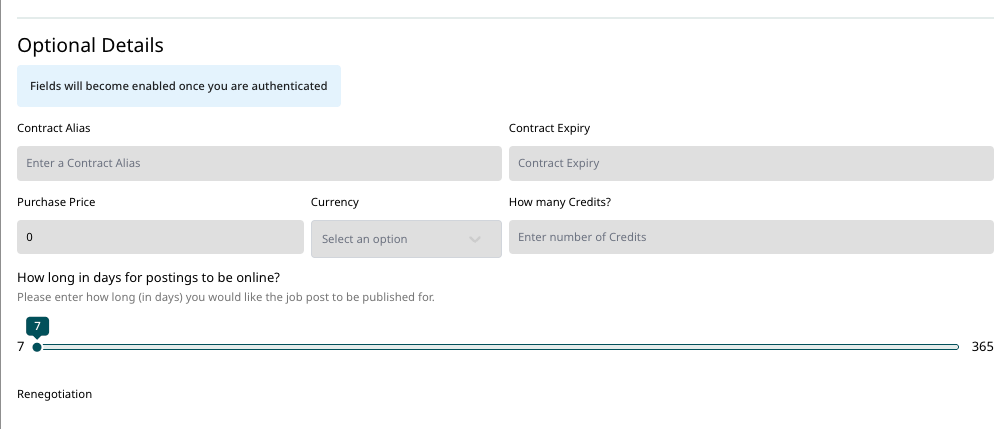Click the posting duration question label

coord(148,277)
